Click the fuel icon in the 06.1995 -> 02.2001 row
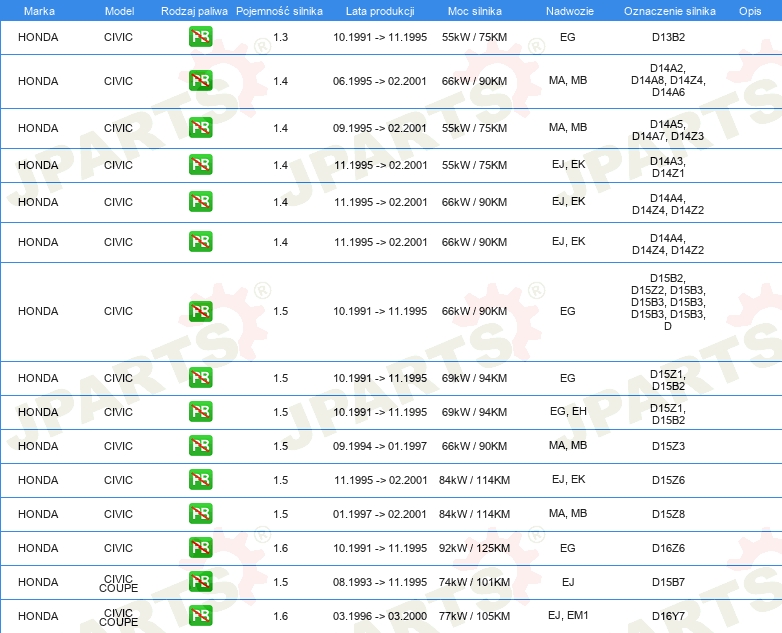This screenshot has width=782, height=633. (x=200, y=81)
